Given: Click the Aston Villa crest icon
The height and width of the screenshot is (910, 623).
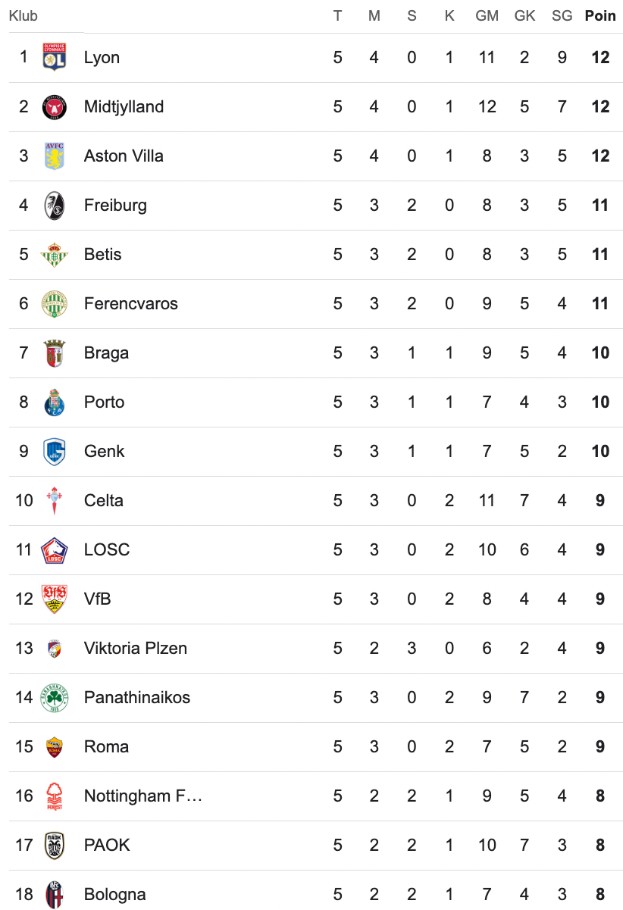Looking at the screenshot, I should (54, 156).
